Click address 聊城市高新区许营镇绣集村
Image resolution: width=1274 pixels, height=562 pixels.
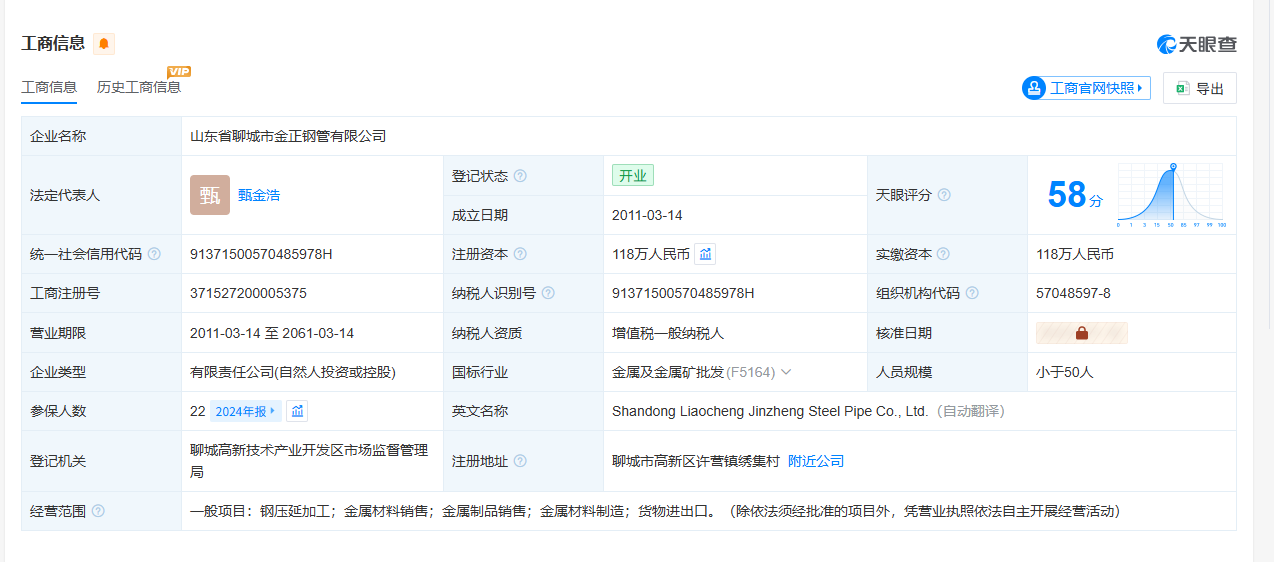point(696,461)
